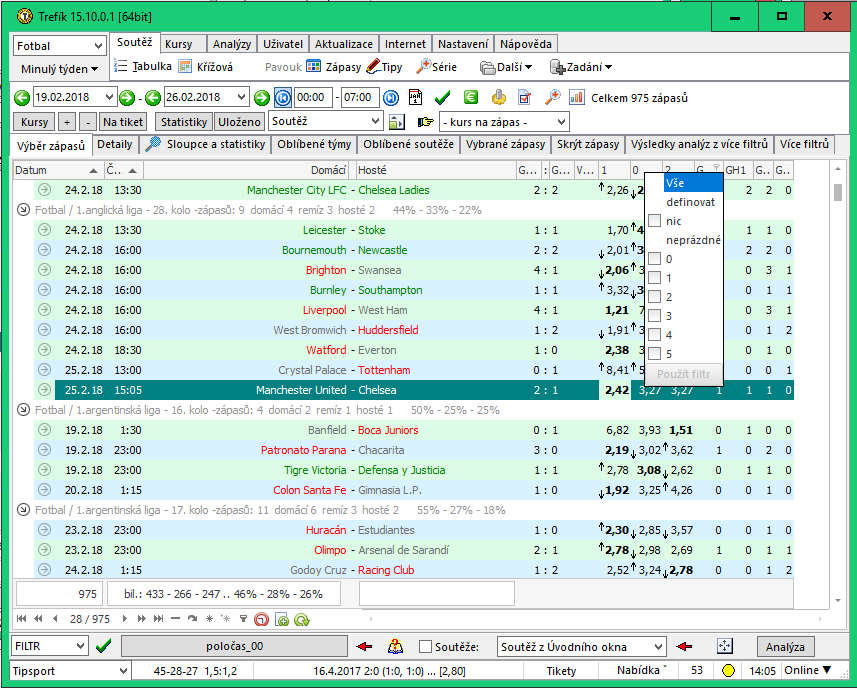The height and width of the screenshot is (688, 857).
Task: Open the Tabulka league table view
Action: coord(143,67)
